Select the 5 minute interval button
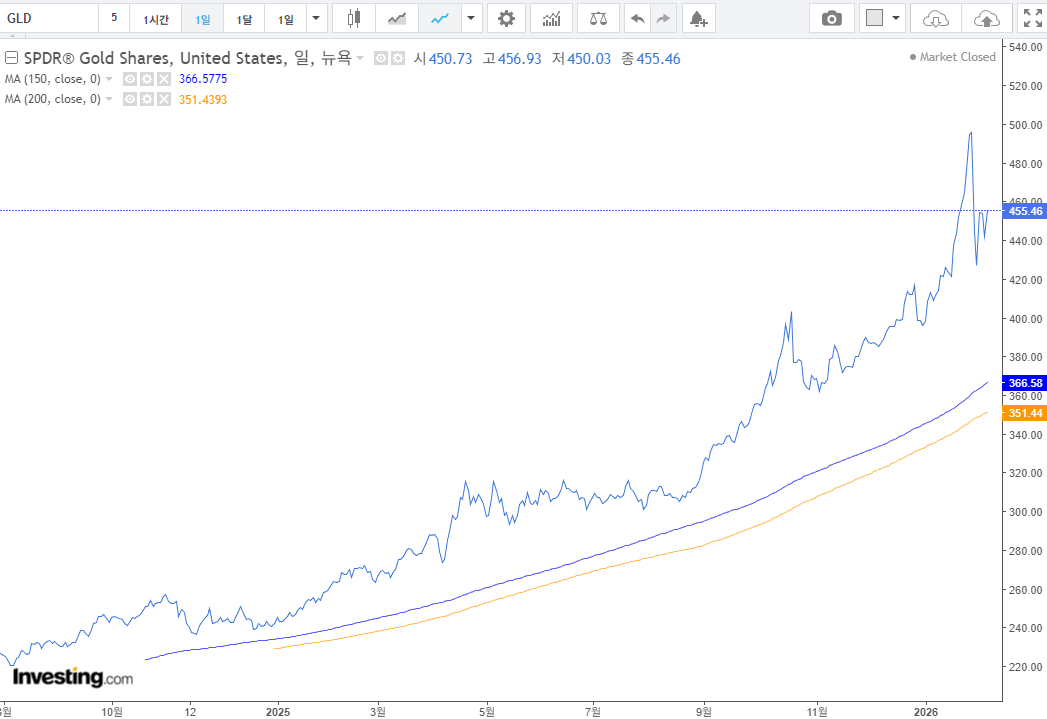This screenshot has width=1047, height=719. (x=114, y=18)
